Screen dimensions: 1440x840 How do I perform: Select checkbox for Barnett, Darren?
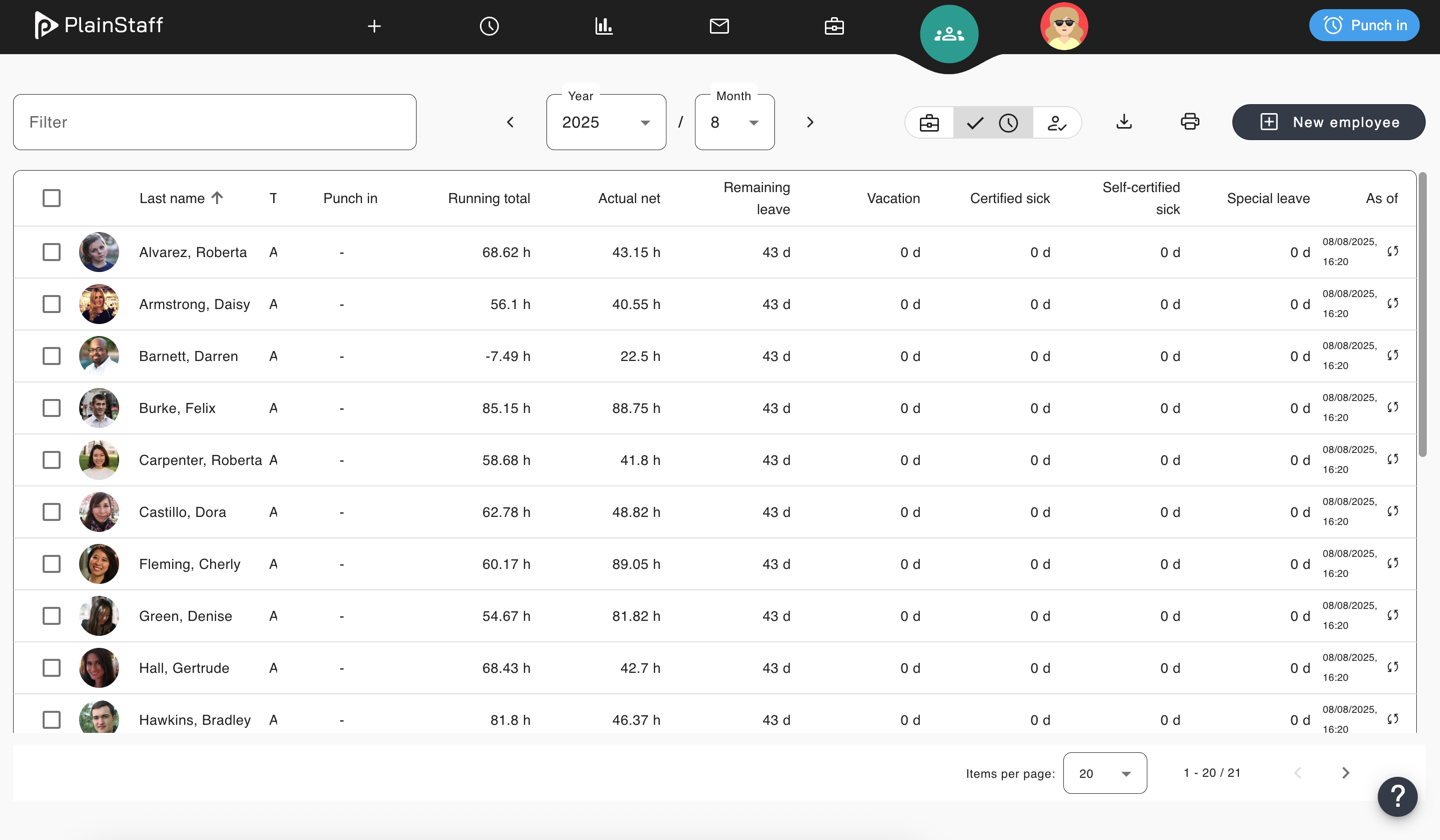pyautogui.click(x=52, y=356)
